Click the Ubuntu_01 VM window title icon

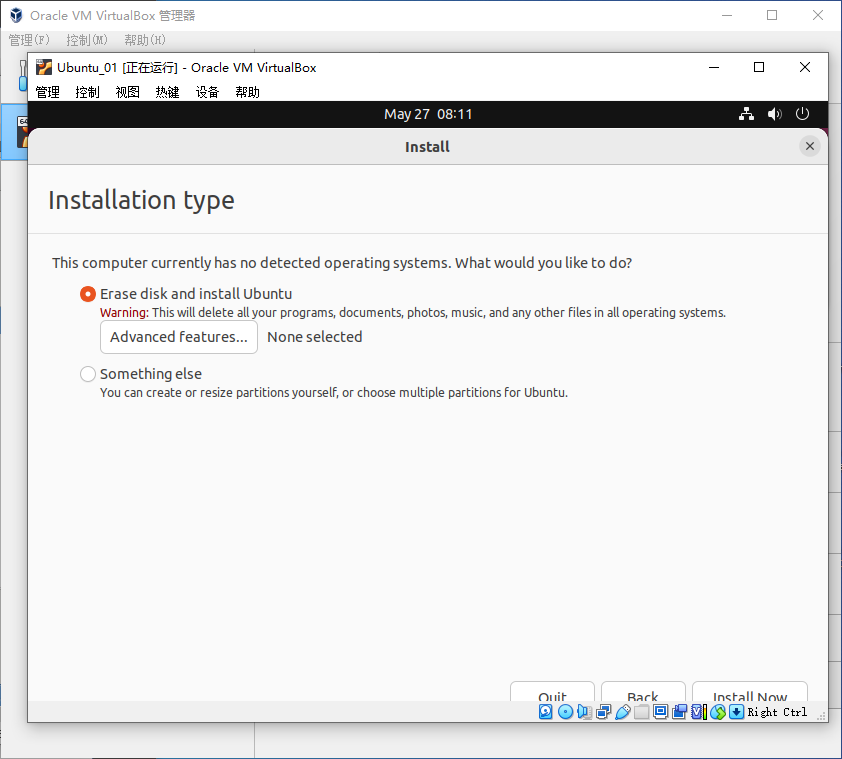click(x=44, y=68)
